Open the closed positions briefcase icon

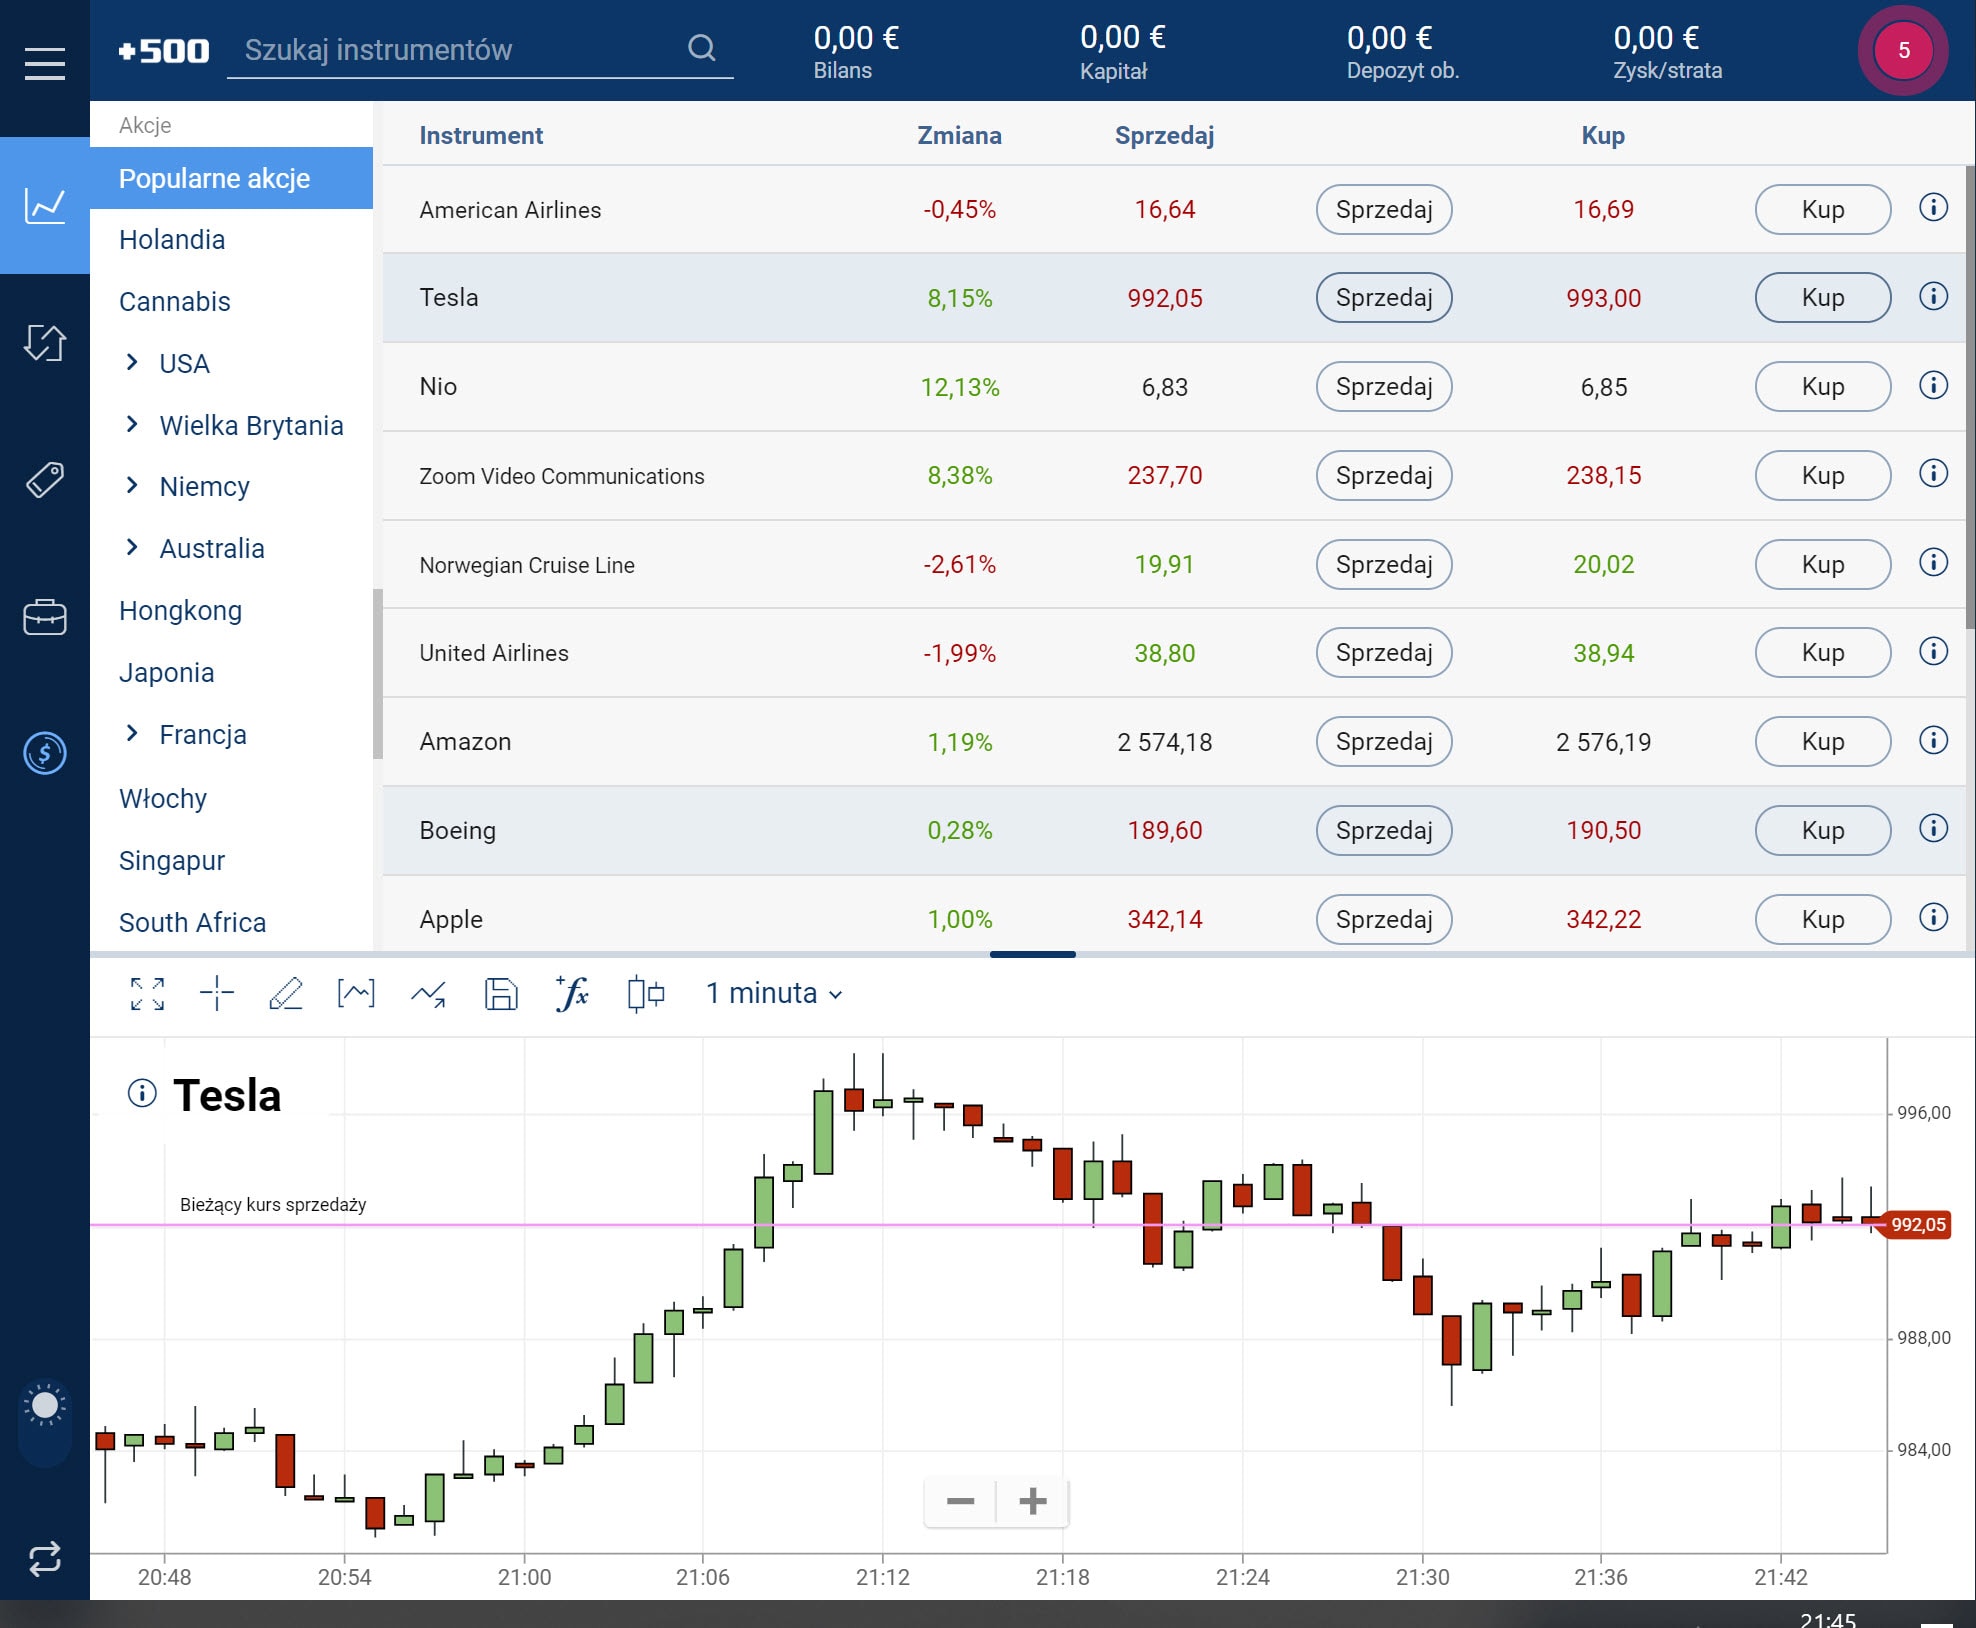click(x=45, y=617)
